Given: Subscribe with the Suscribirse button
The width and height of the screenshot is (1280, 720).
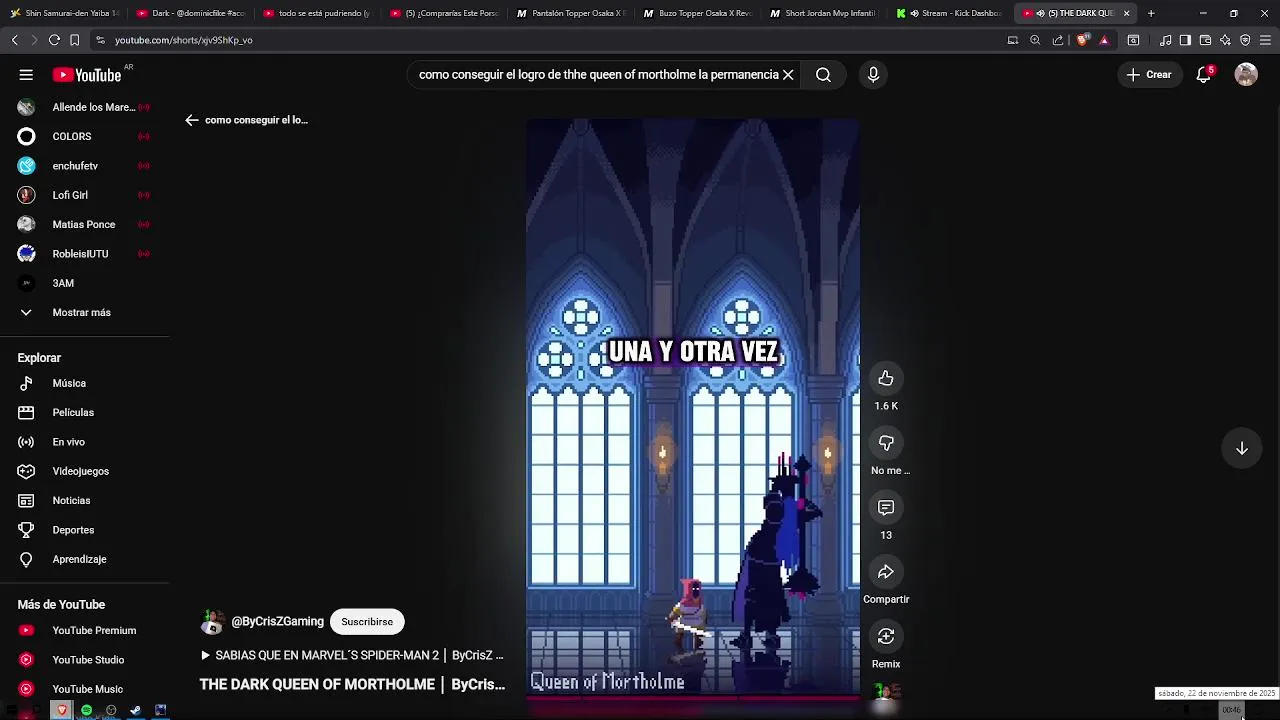Looking at the screenshot, I should coord(367,622).
